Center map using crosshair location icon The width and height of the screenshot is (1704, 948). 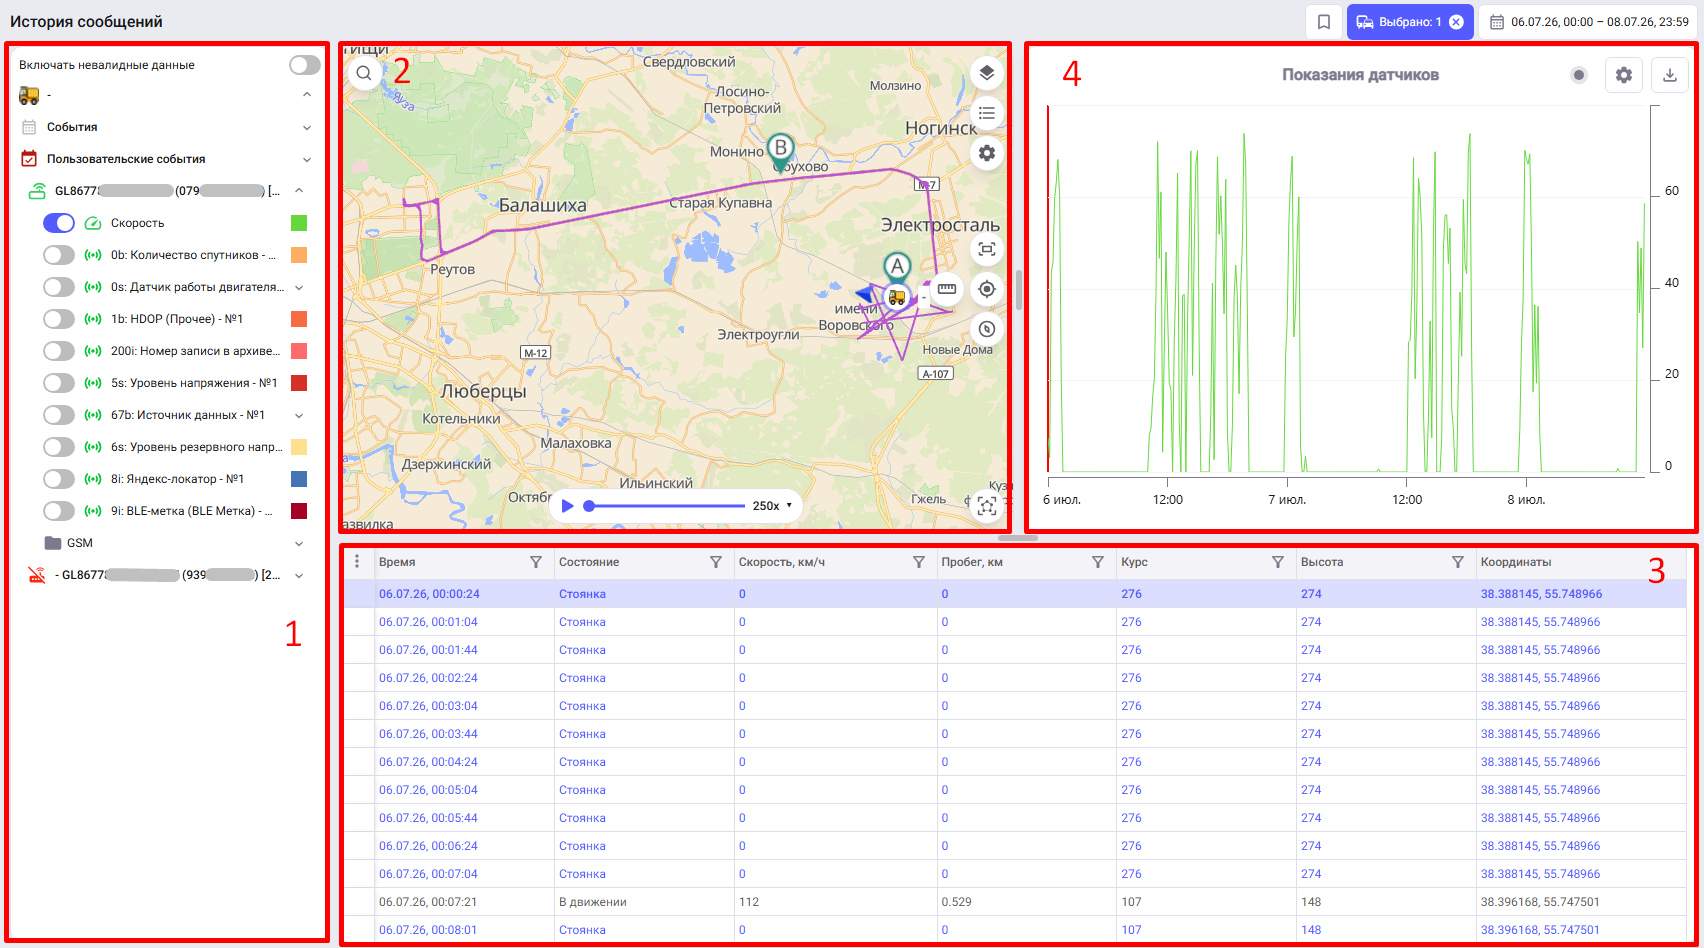(x=987, y=289)
